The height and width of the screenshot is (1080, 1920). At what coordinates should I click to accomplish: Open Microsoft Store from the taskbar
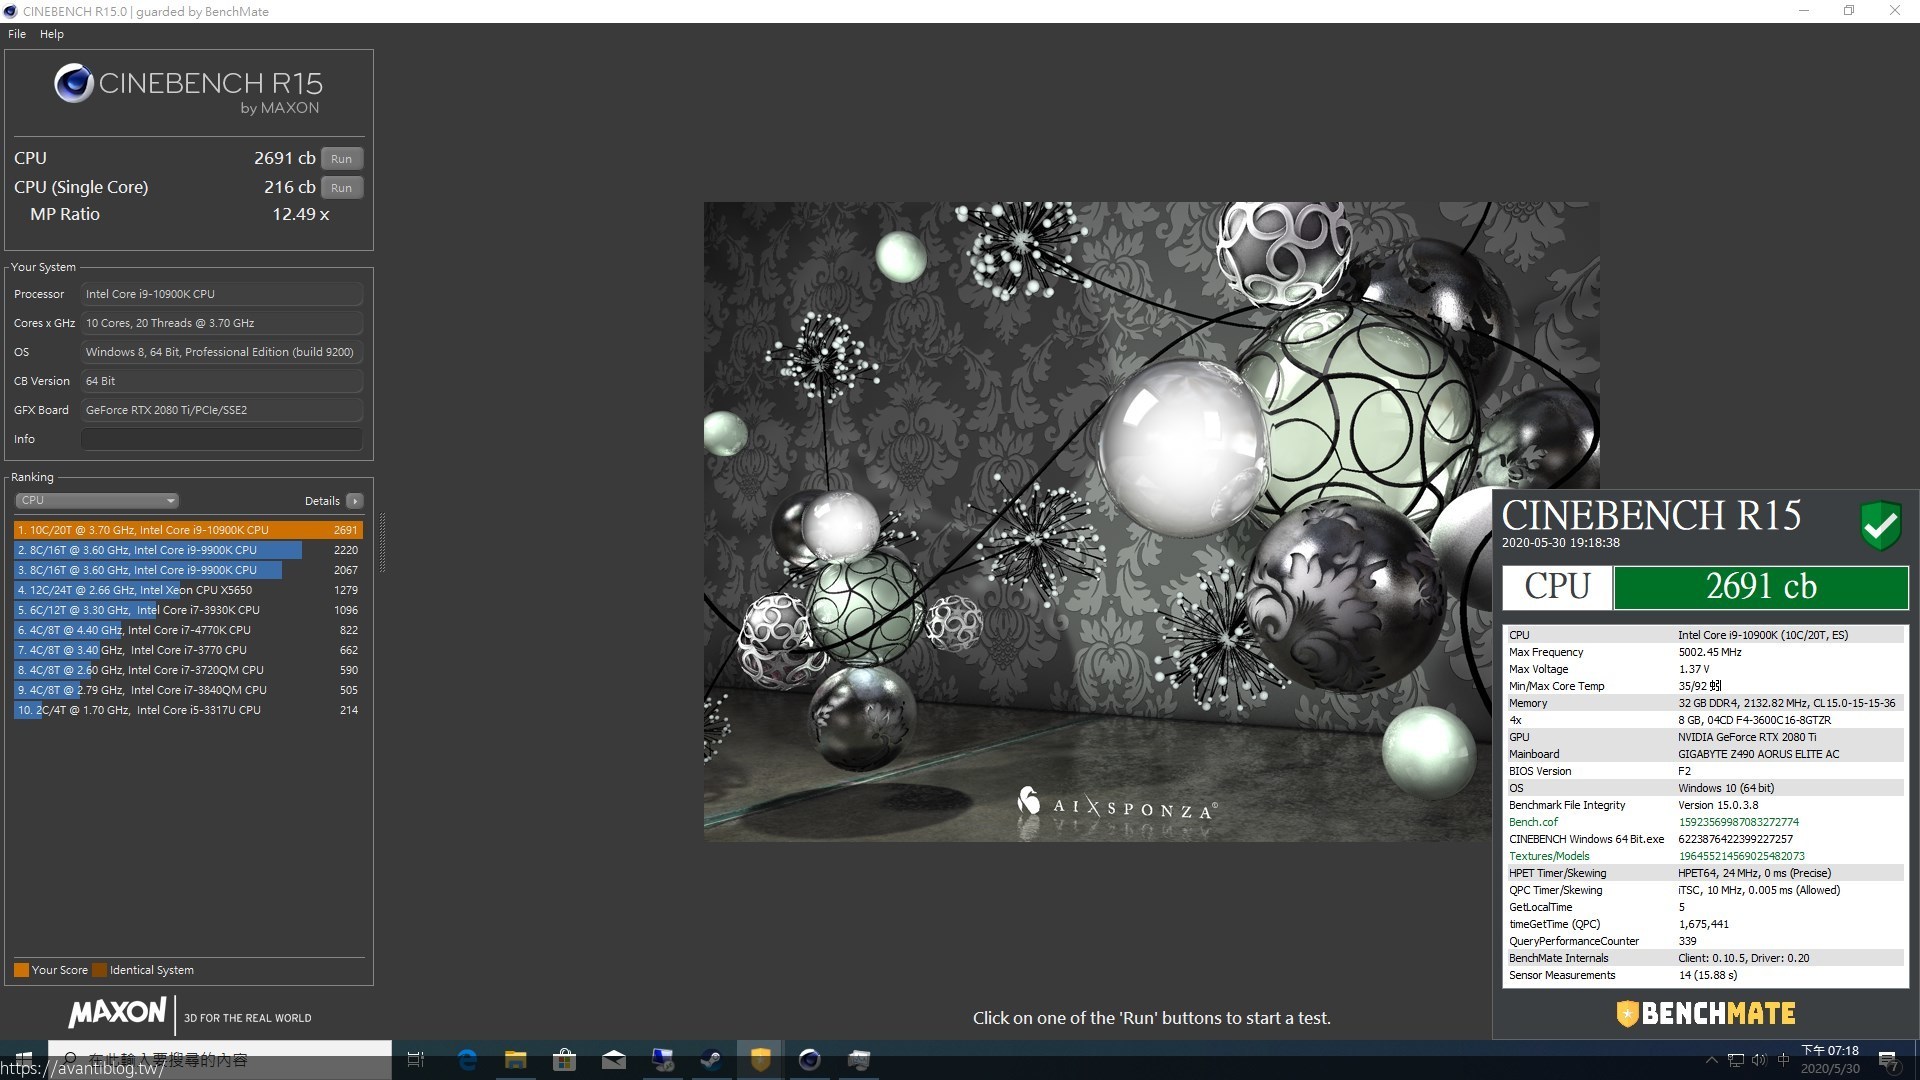[x=565, y=1060]
